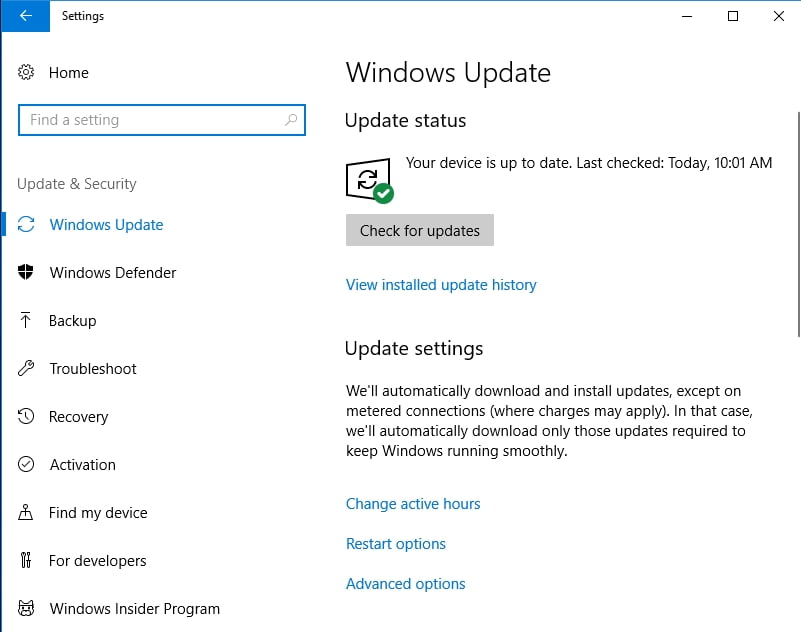Open the Home settings page

tap(68, 73)
